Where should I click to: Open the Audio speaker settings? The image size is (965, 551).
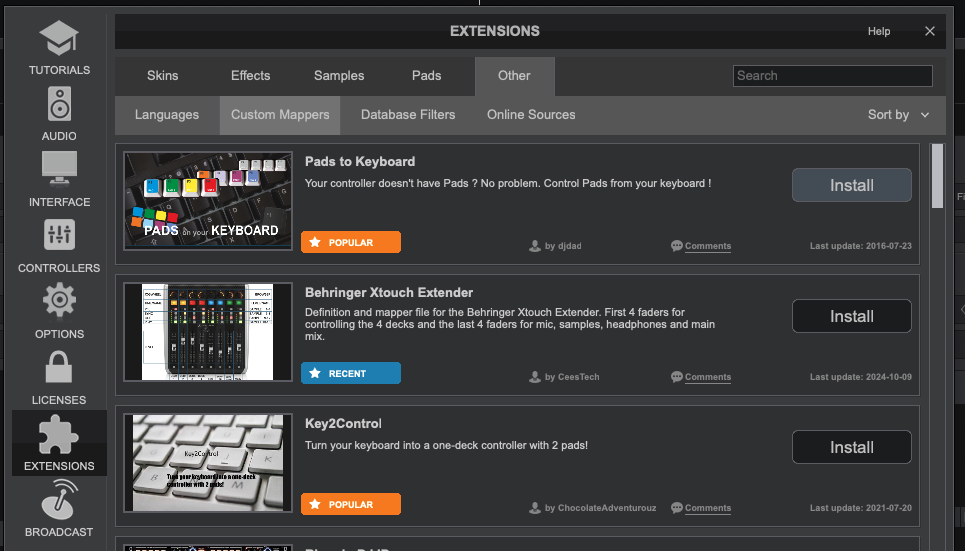click(59, 104)
